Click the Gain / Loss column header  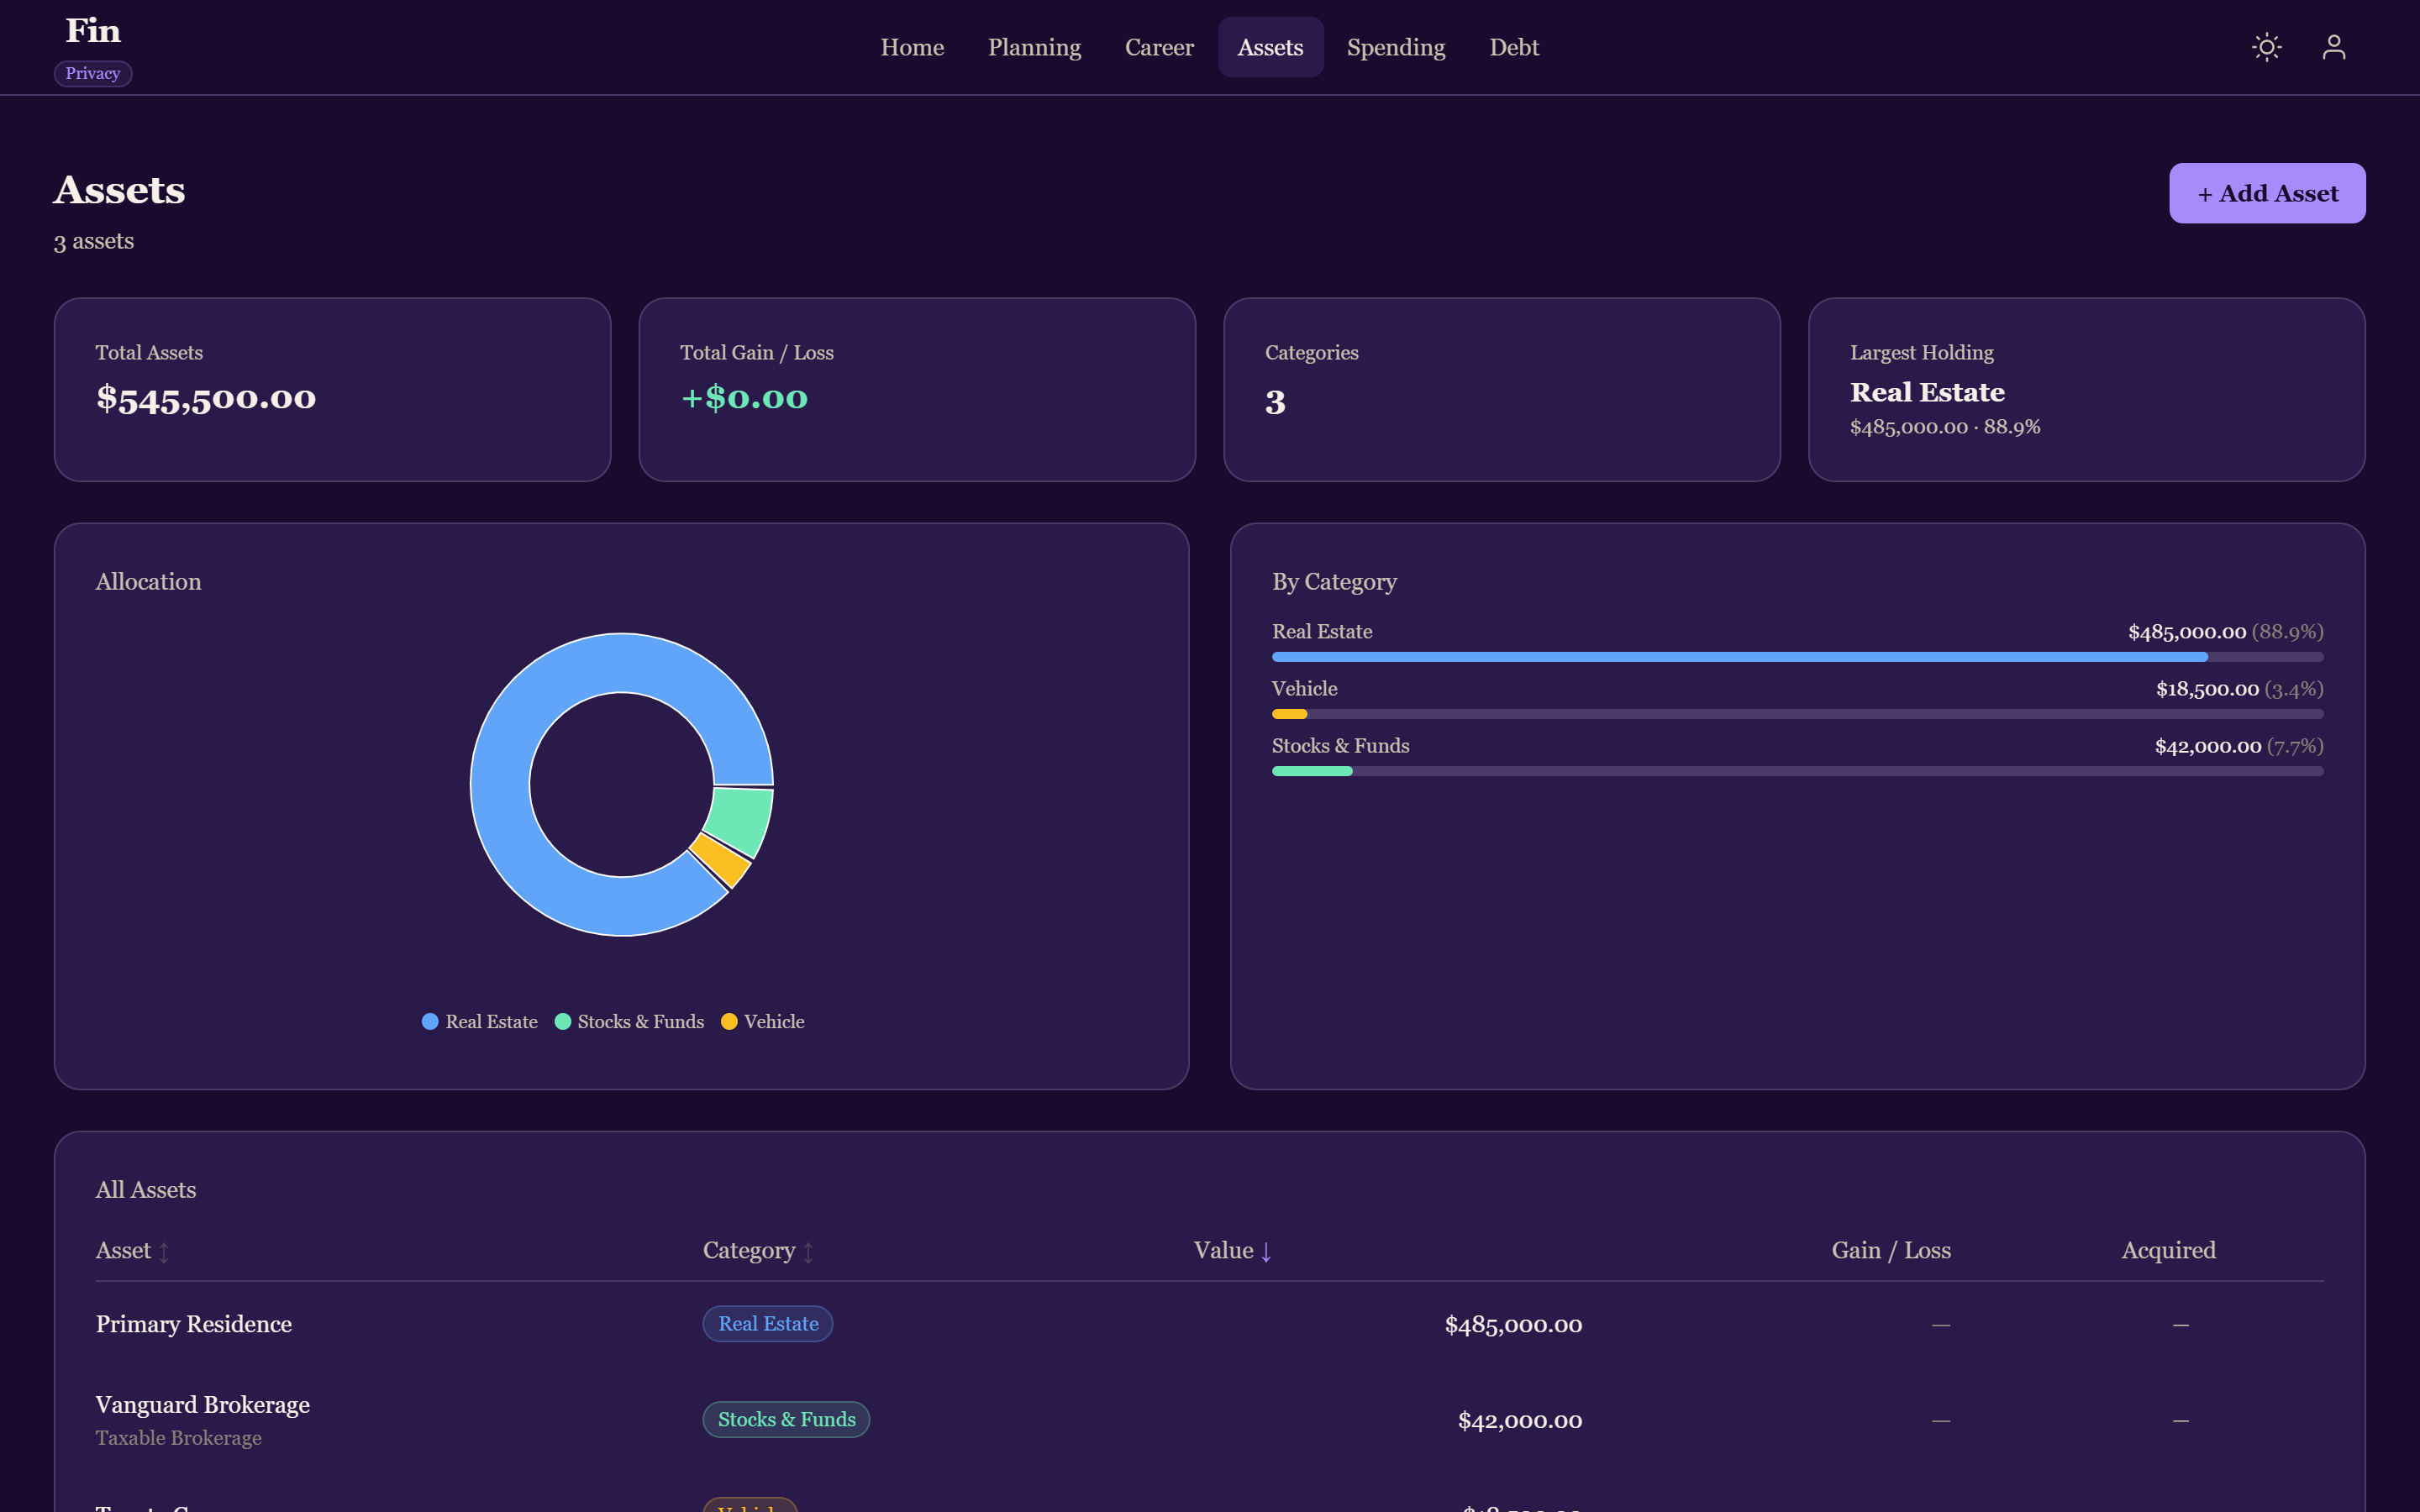click(1891, 1251)
